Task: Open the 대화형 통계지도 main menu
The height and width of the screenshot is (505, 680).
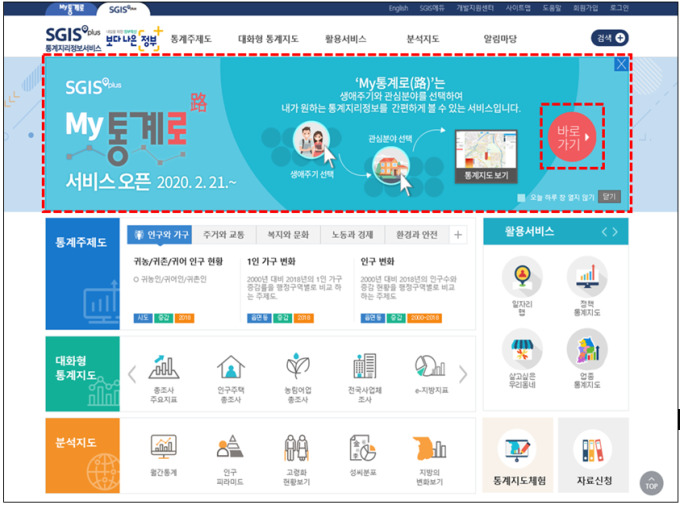Action: click(268, 39)
